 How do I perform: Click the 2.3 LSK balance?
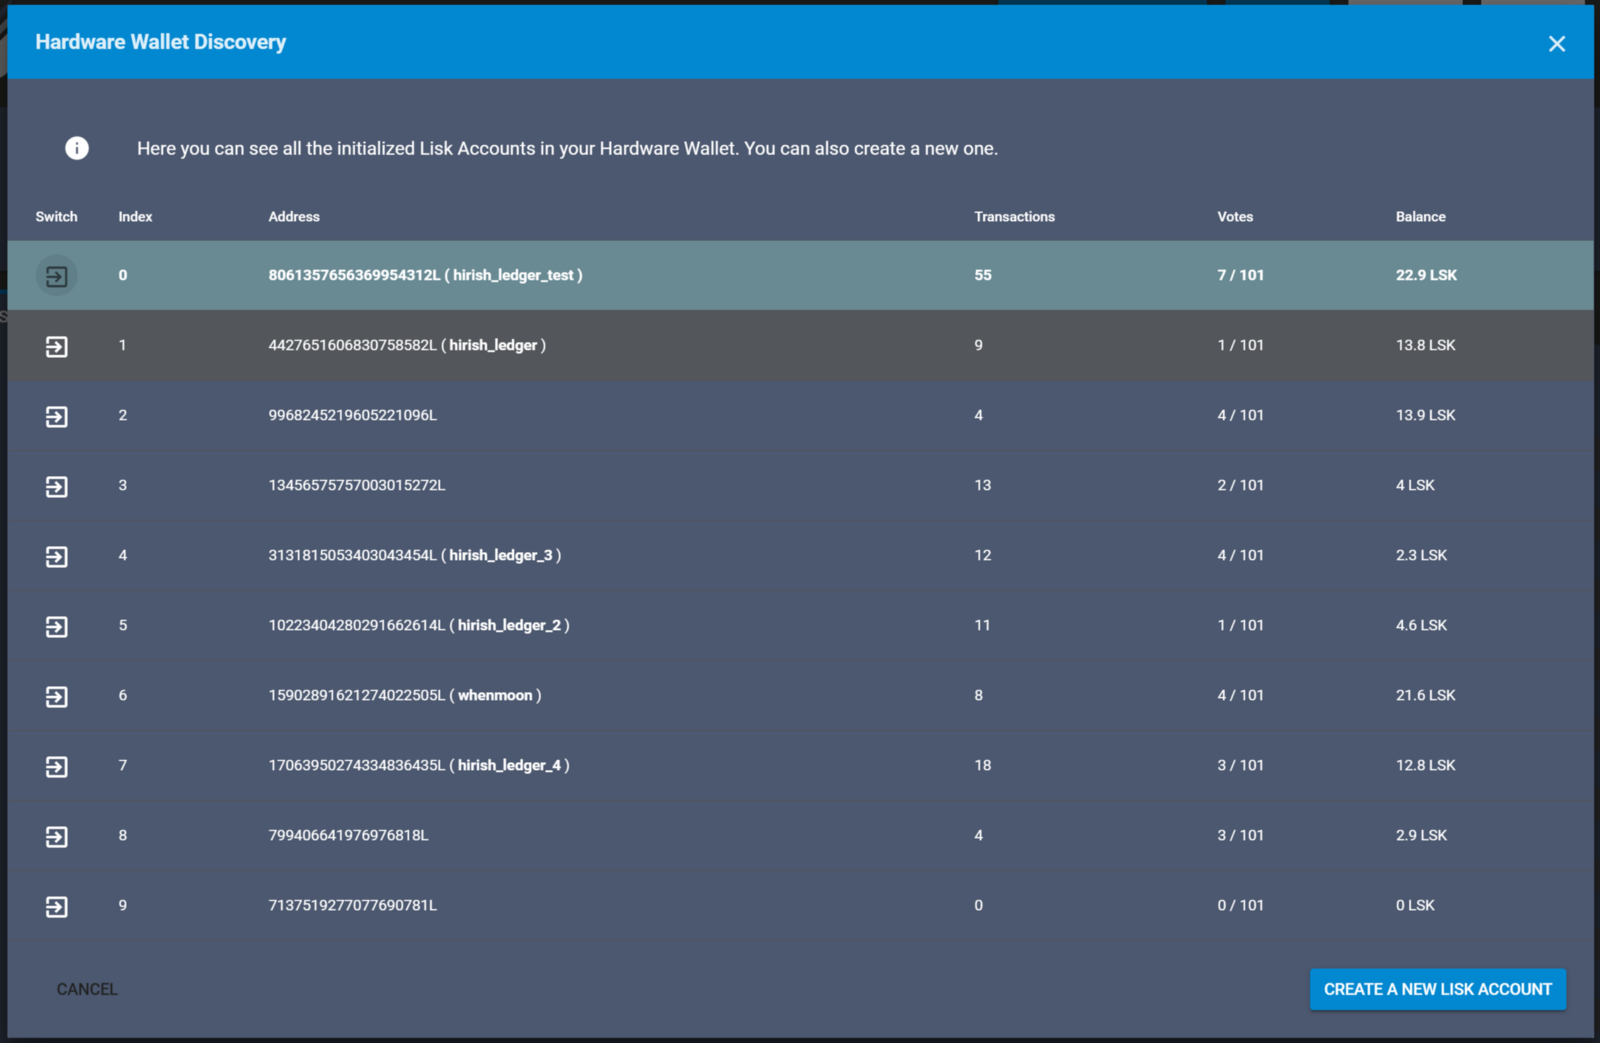(1421, 555)
